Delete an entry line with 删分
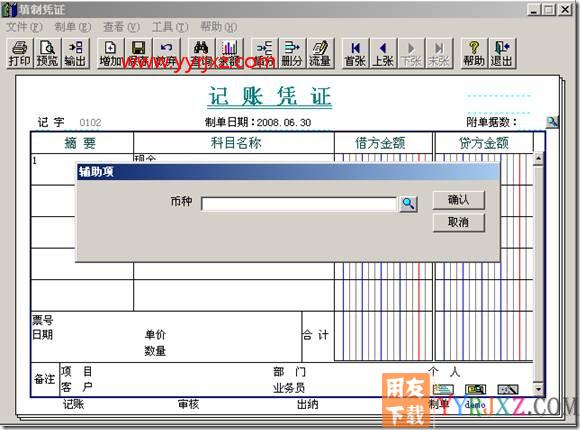 (292, 54)
